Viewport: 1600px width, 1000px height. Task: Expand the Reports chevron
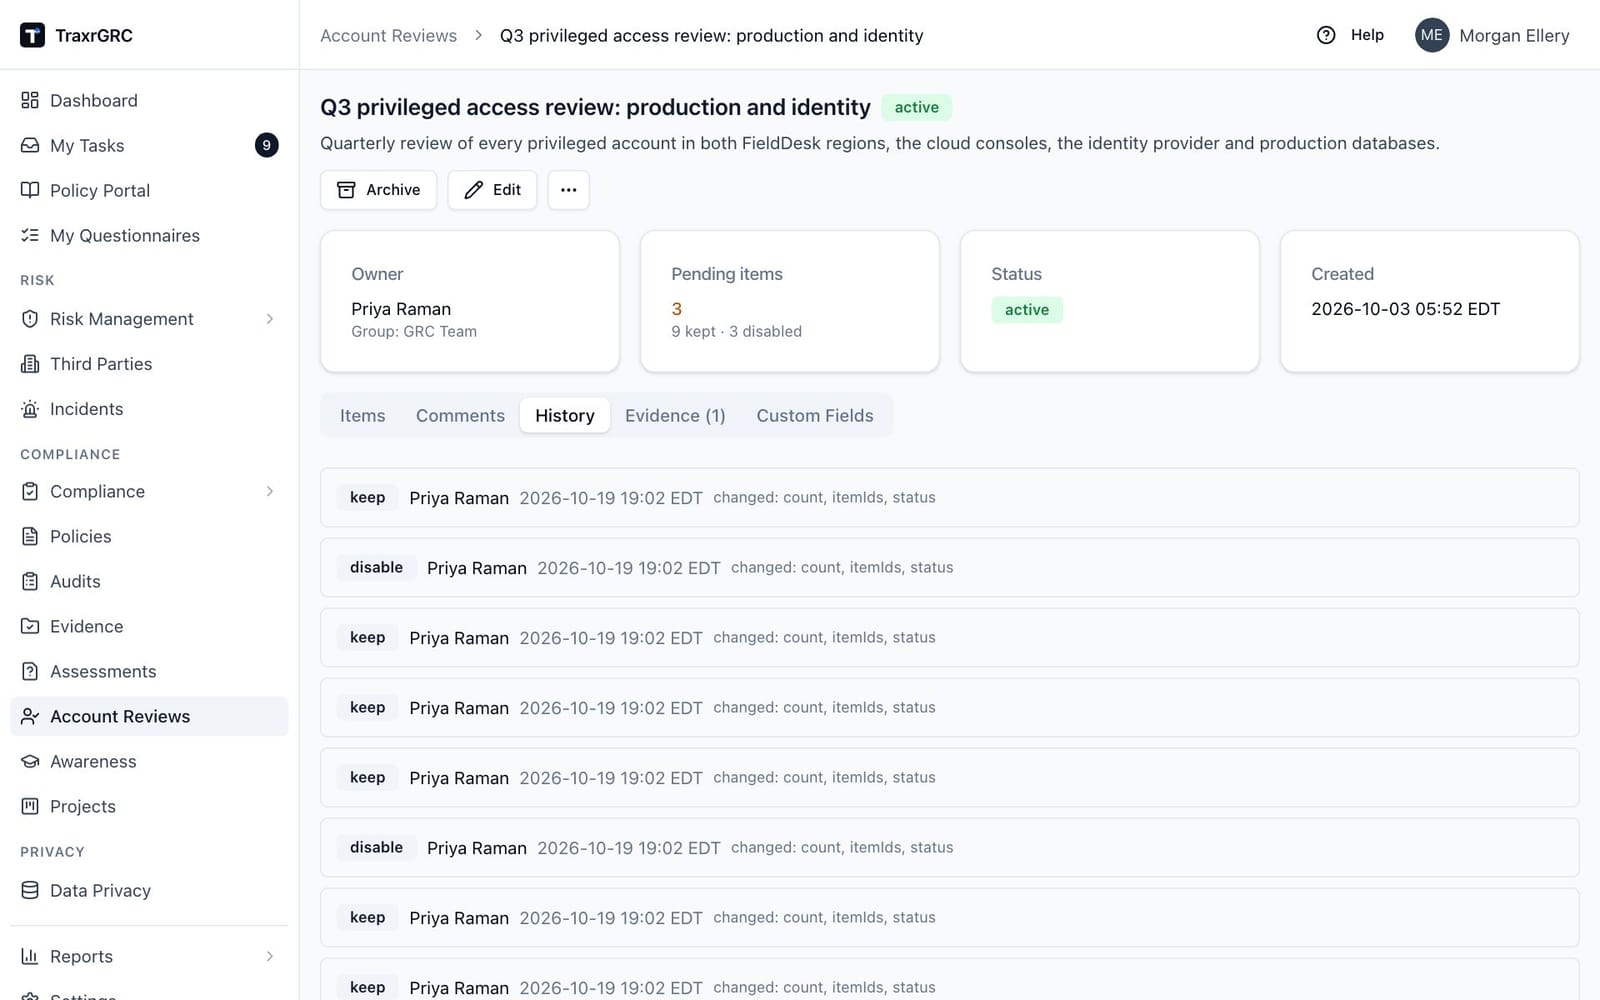click(270, 956)
